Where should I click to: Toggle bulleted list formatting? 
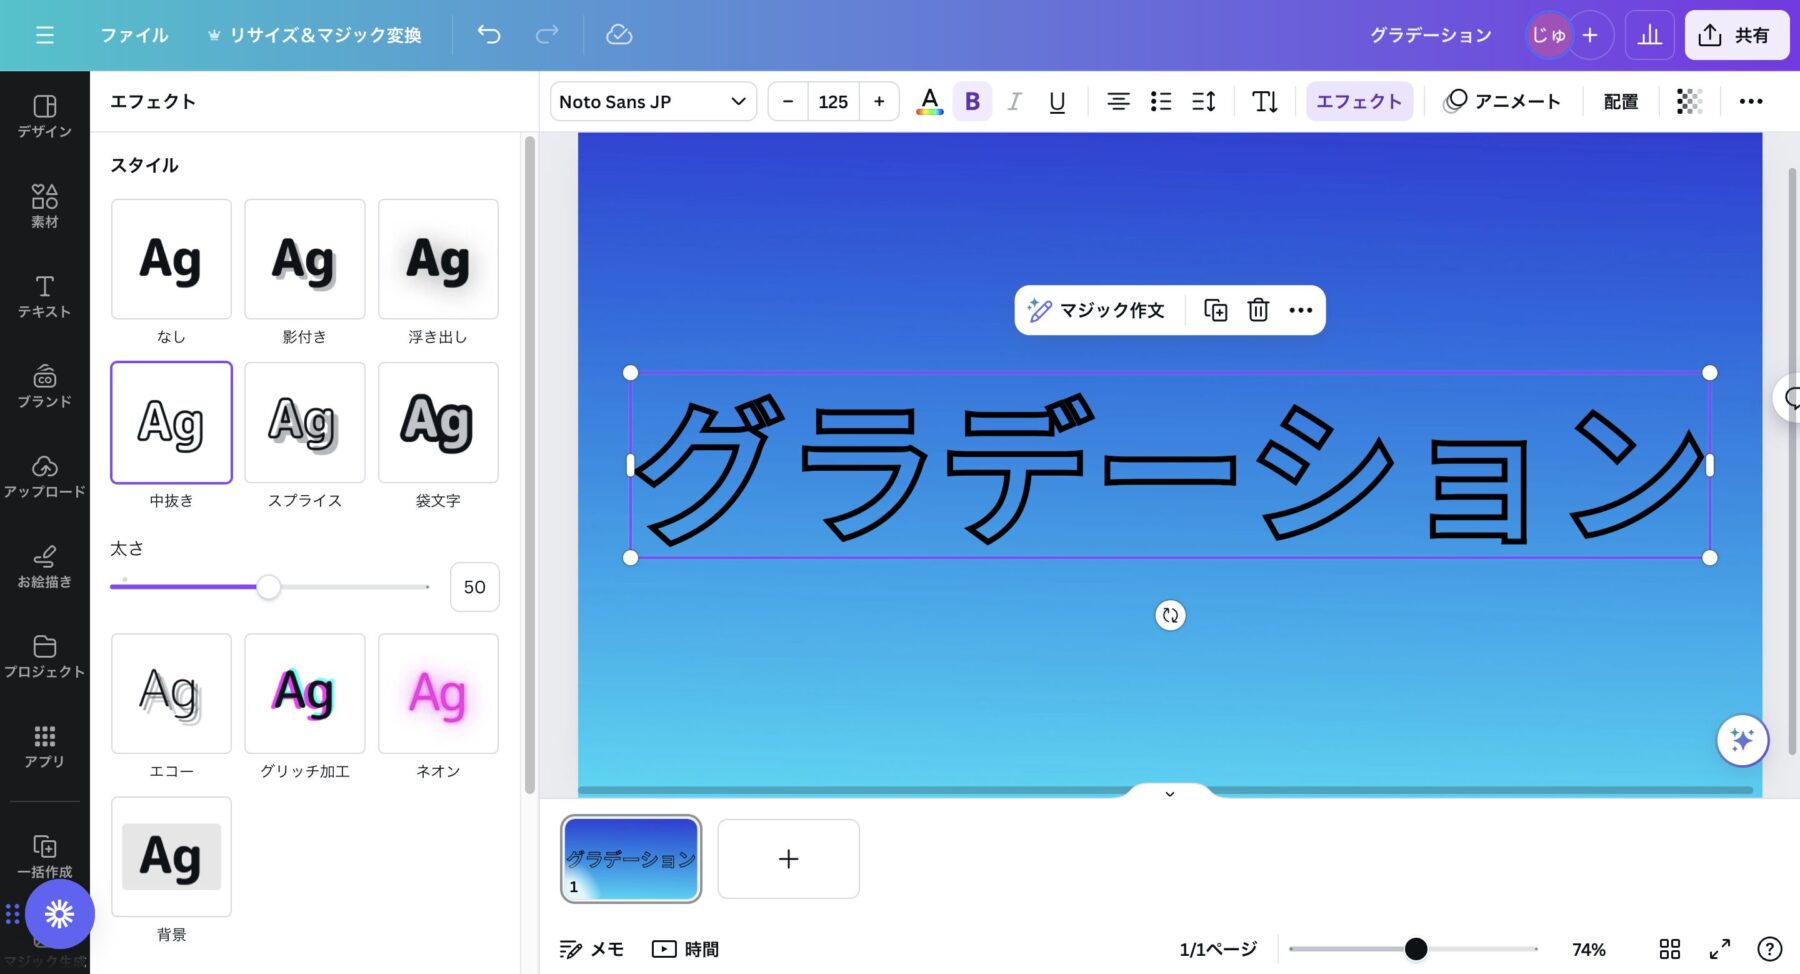click(1161, 101)
